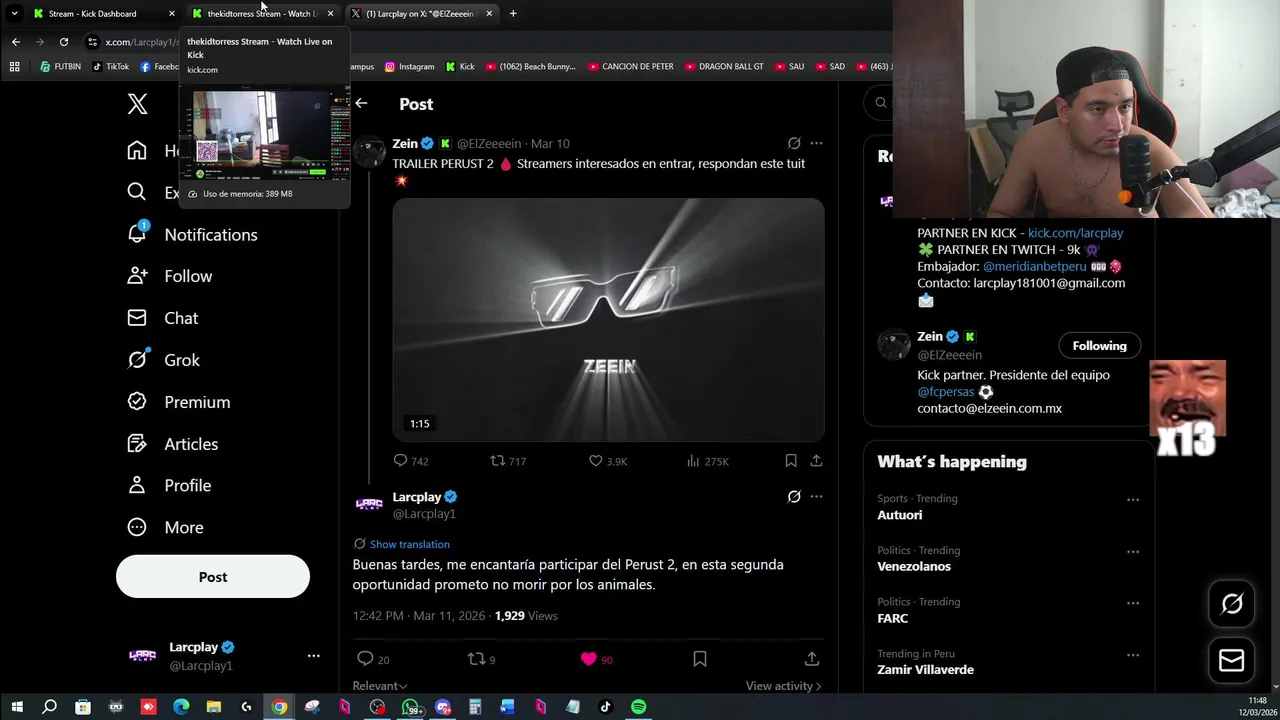
Task: Open options for FARC trend
Action: point(1133,603)
